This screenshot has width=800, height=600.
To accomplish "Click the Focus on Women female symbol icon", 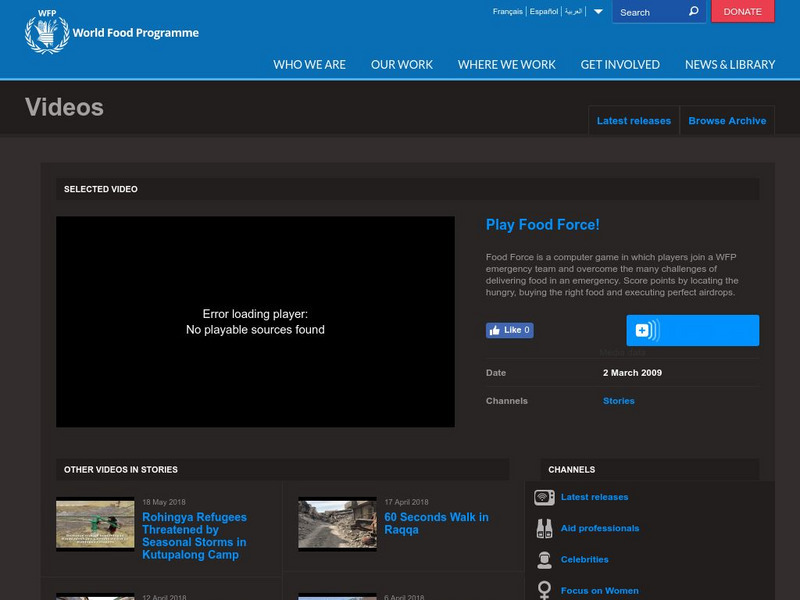I will [543, 590].
